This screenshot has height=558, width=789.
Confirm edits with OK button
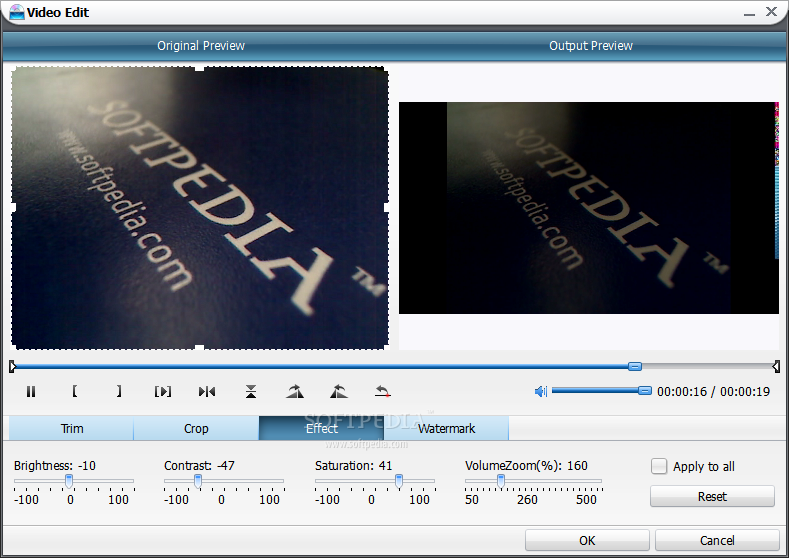[587, 540]
